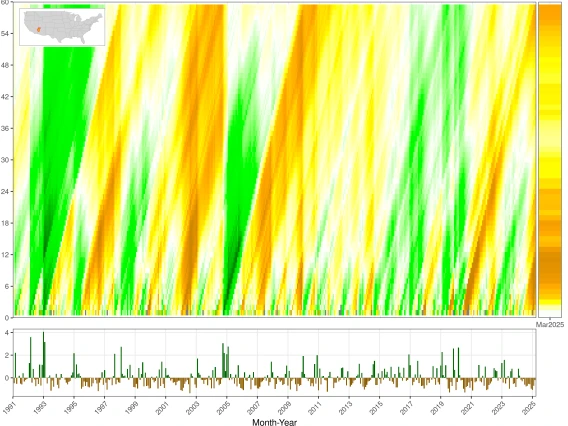Click the Mar2025 vertical color strip
The width and height of the screenshot is (568, 426).
550,160
